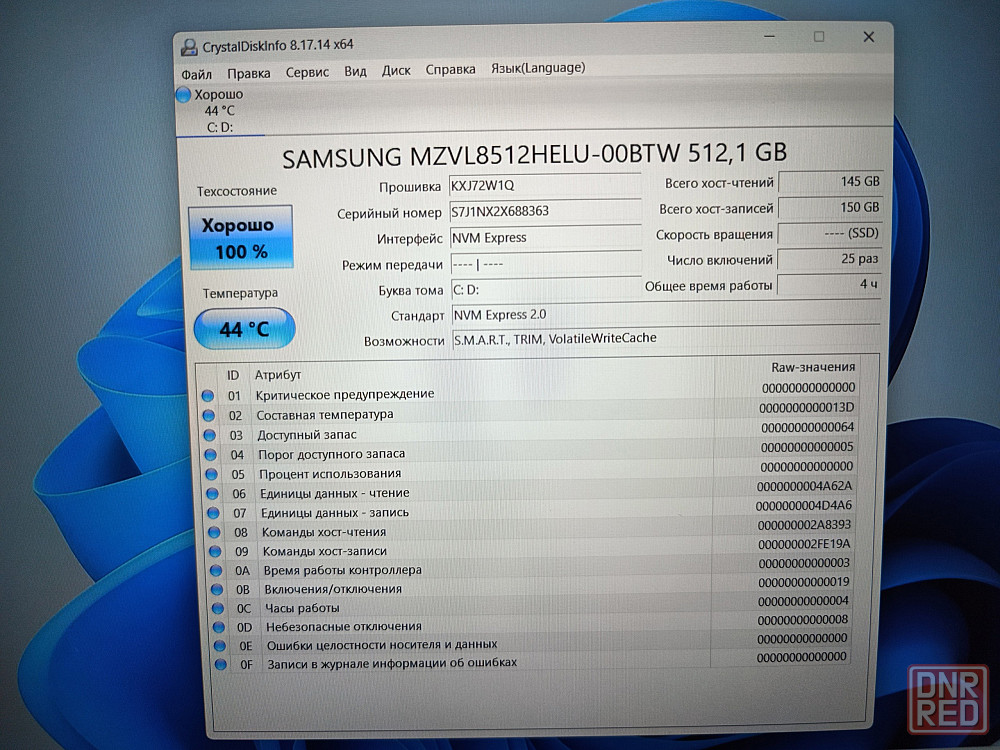
Task: Click the CrystalDiskInfo title bar app icon
Action: coord(189,47)
